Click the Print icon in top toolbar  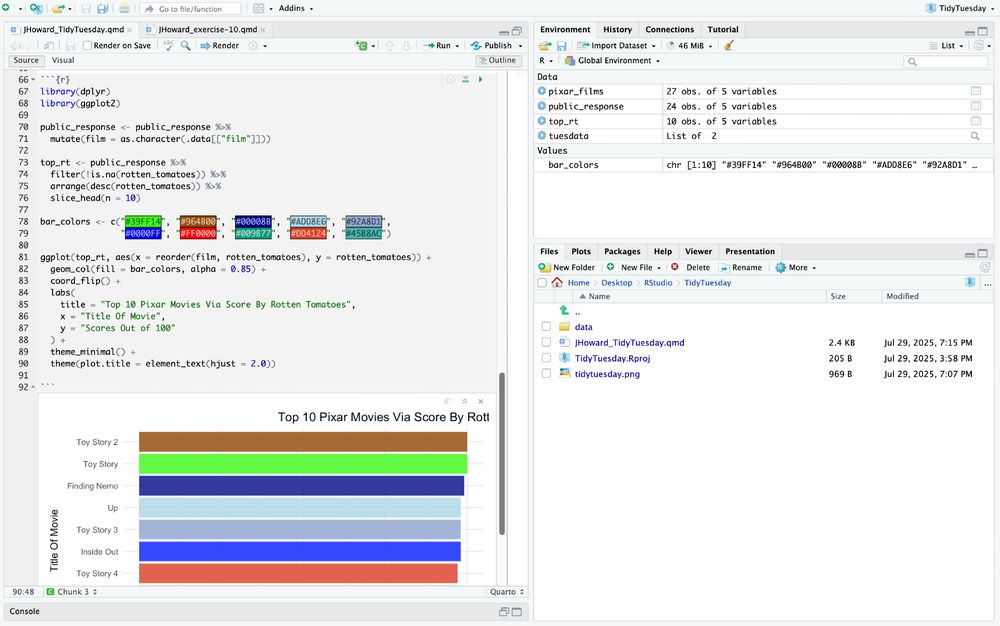(x=124, y=9)
